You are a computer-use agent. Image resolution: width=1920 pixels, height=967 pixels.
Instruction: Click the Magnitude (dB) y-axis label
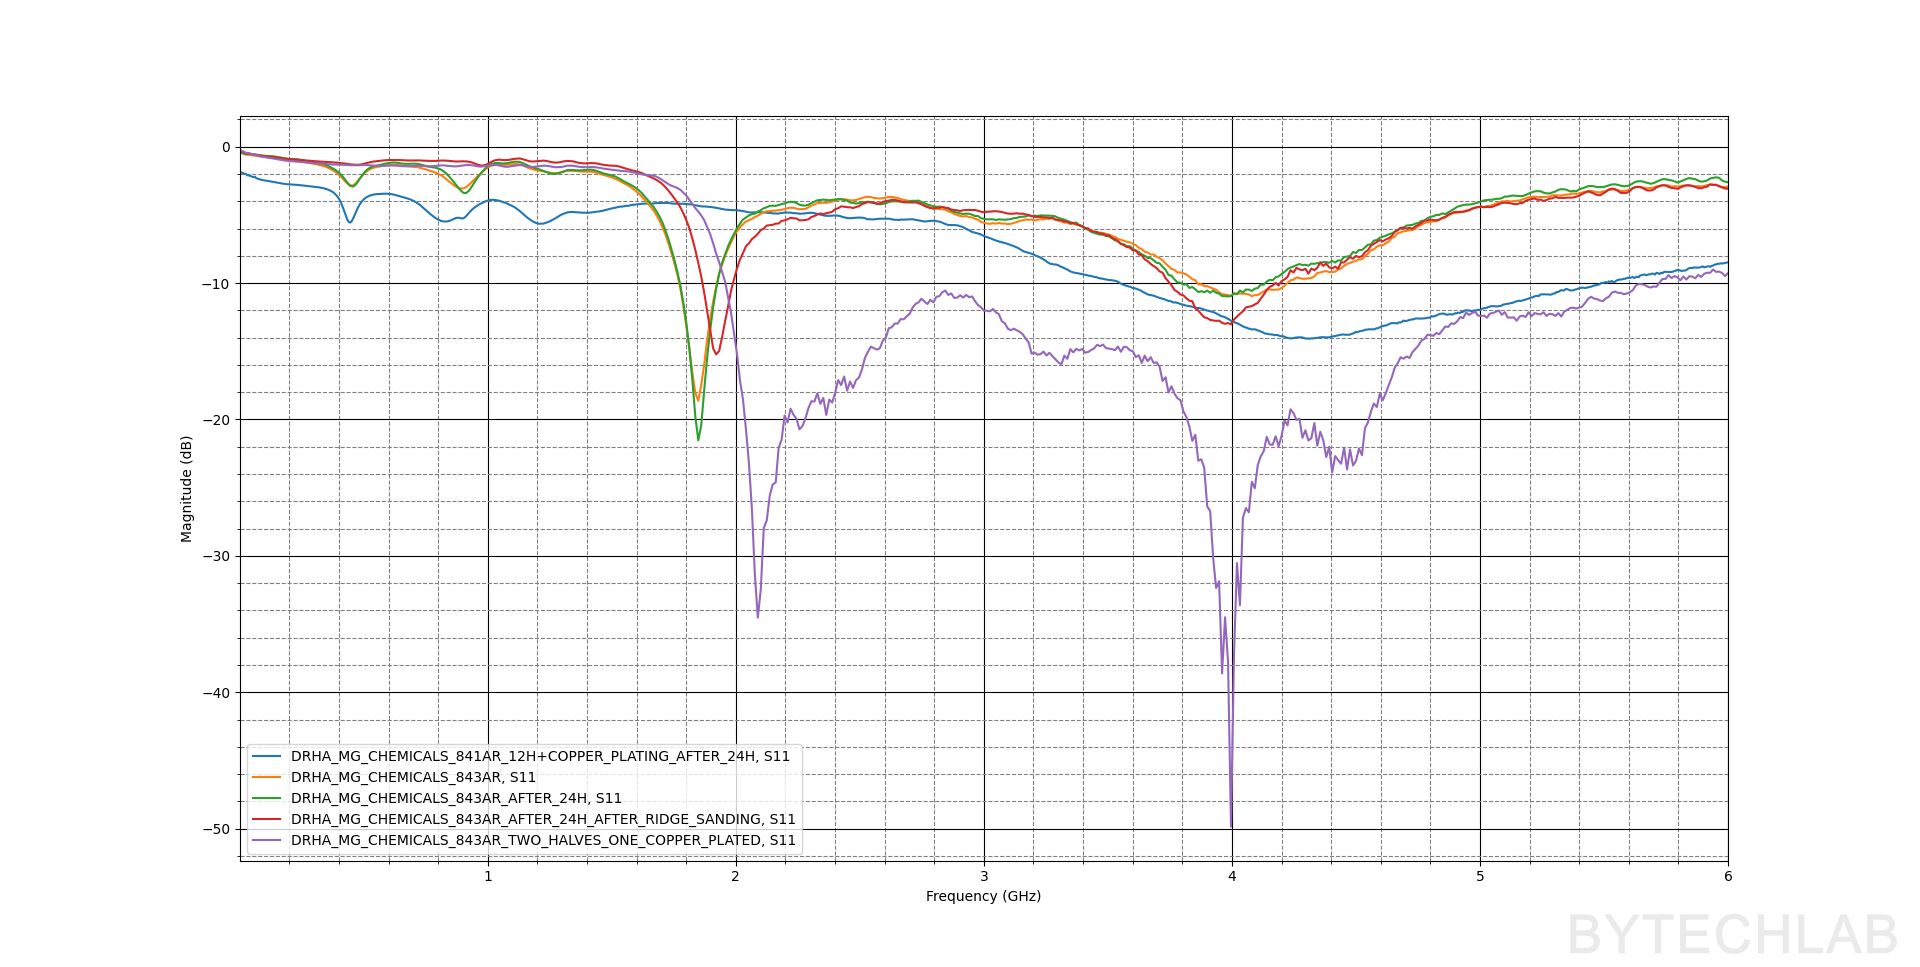point(186,489)
